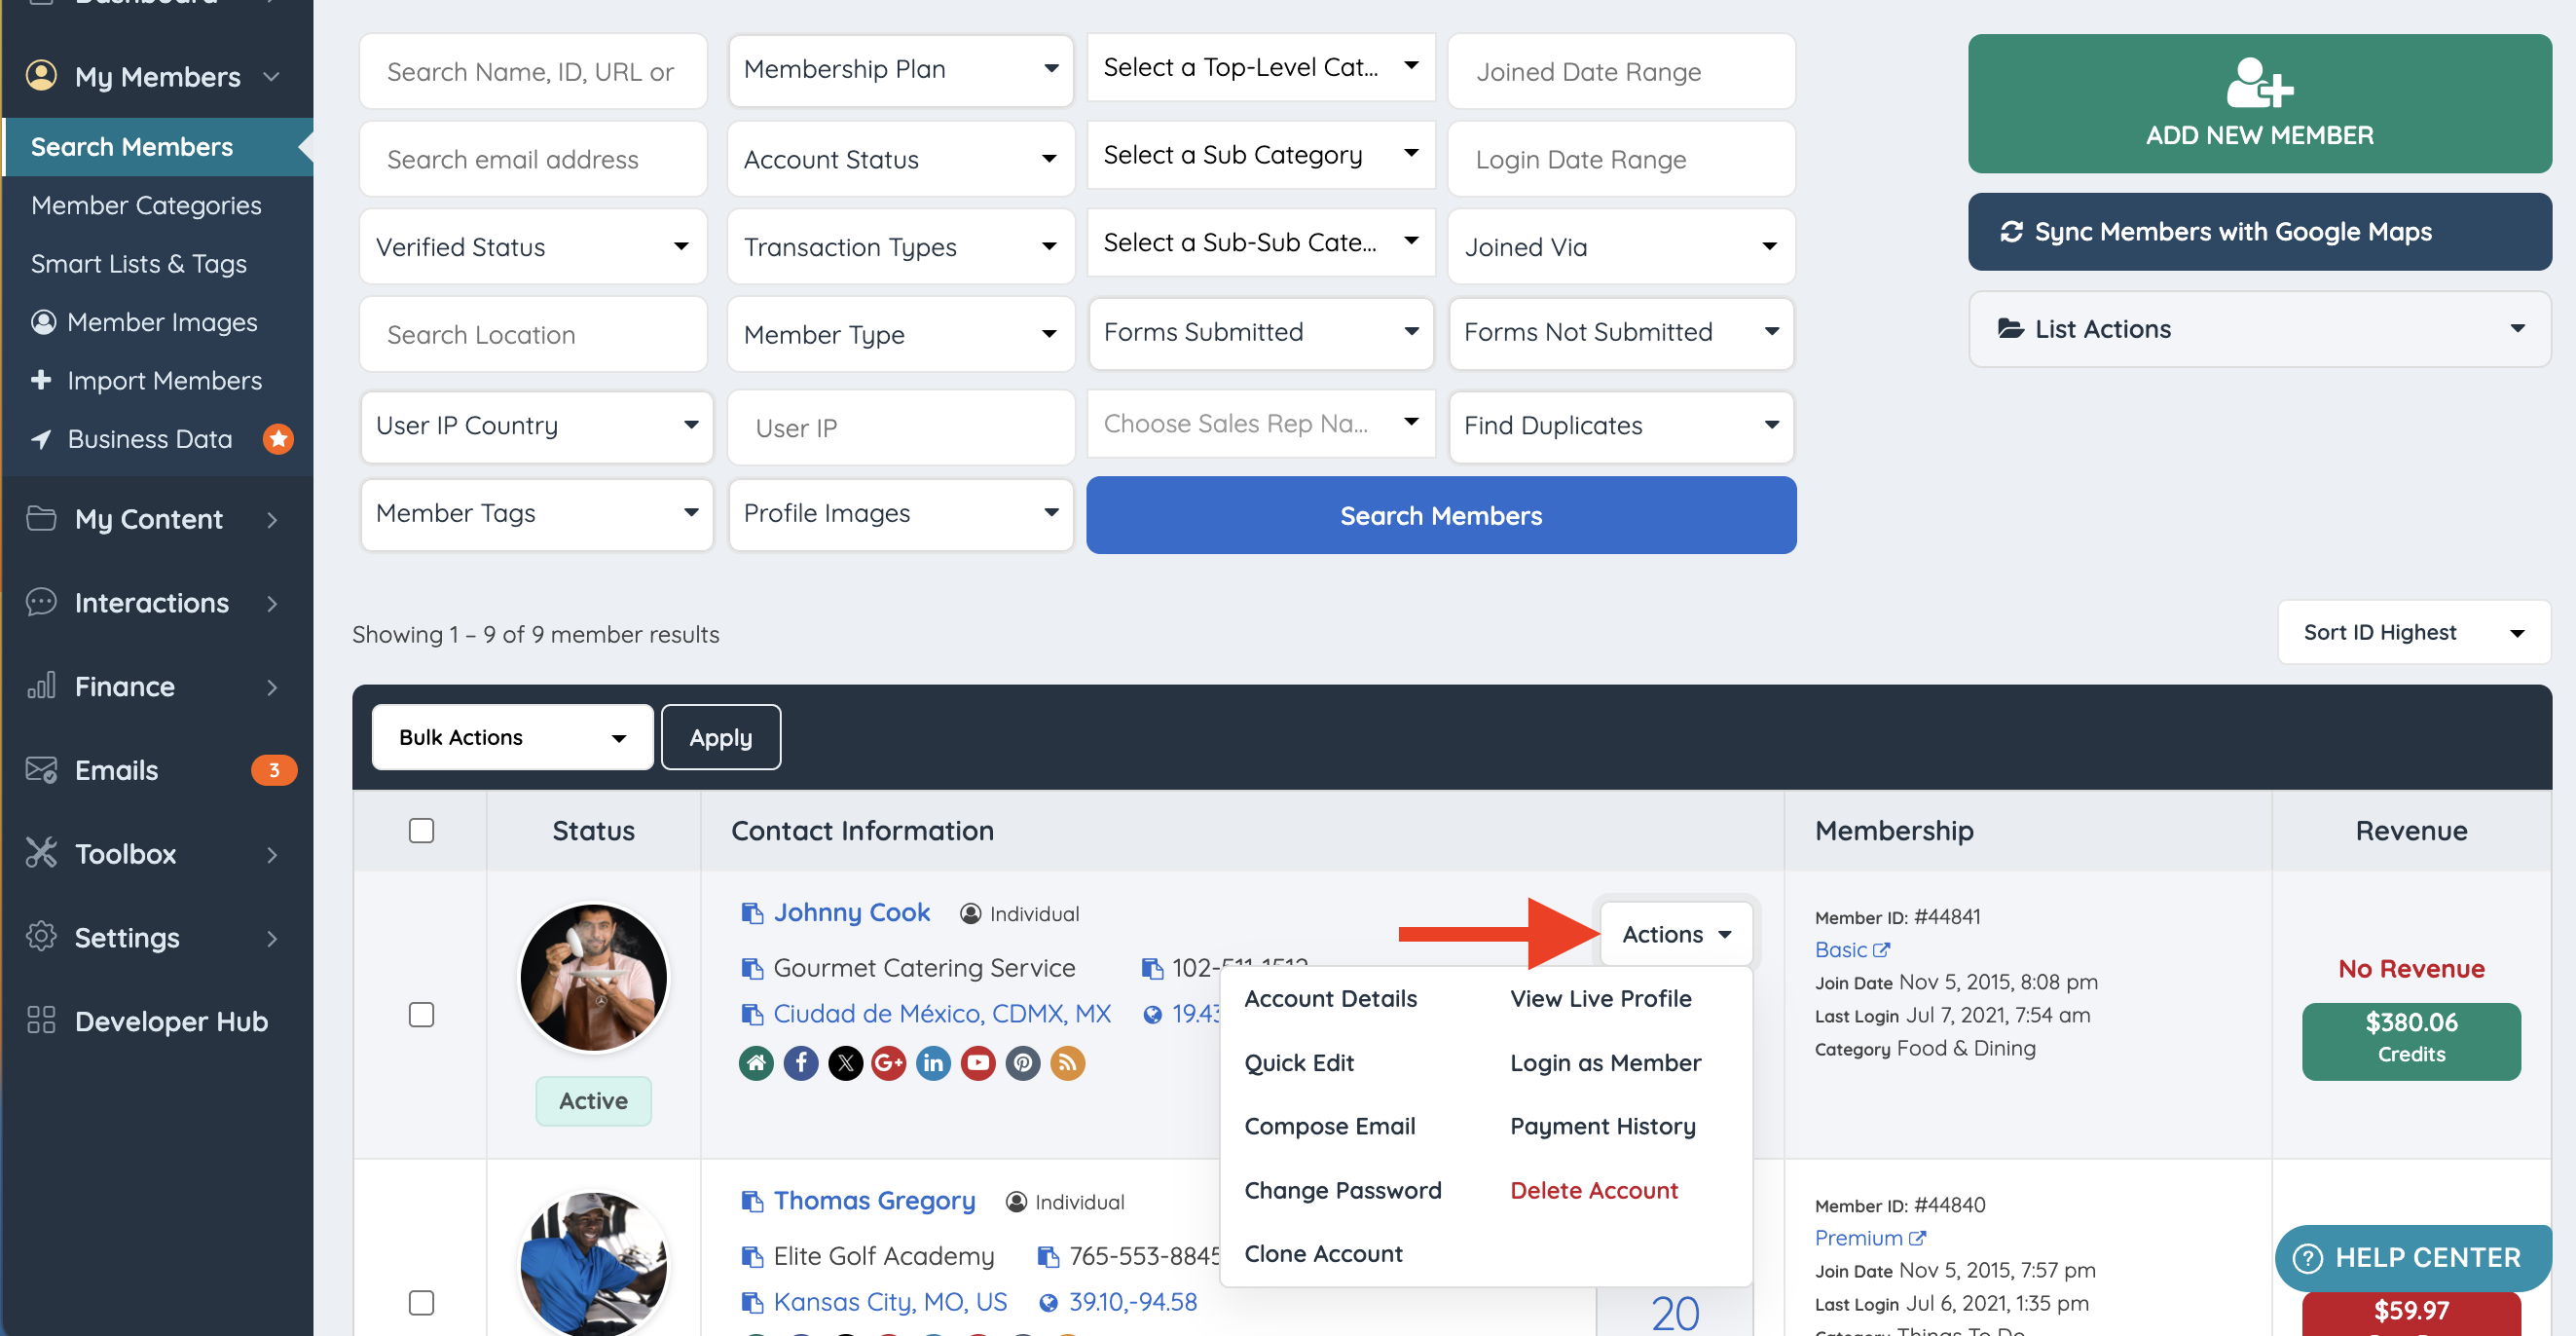This screenshot has width=2576, height=1336.
Task: Open the List Actions dropdown
Action: click(x=2258, y=329)
